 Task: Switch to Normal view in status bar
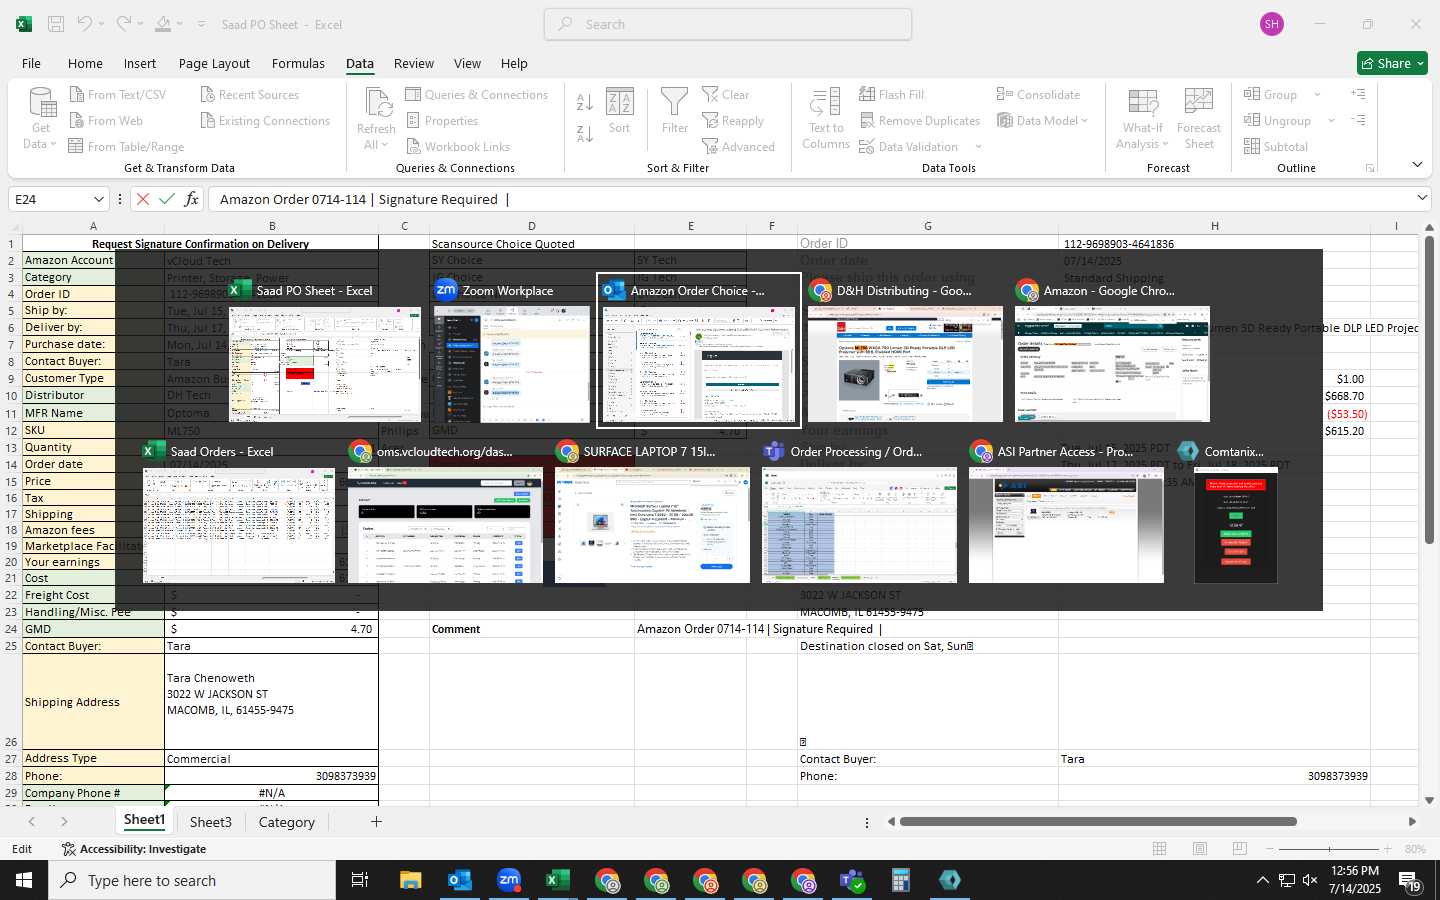[x=1160, y=849]
